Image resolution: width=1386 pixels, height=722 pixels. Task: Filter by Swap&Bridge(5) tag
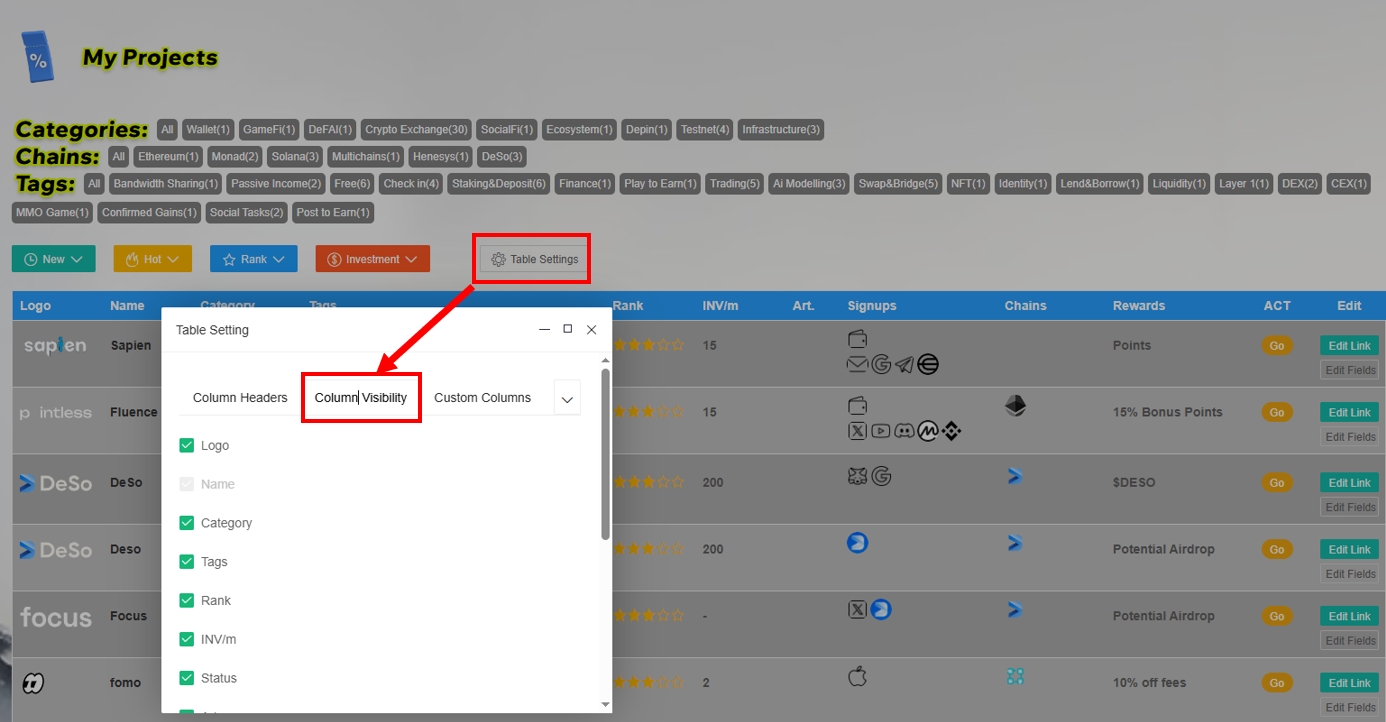coord(898,184)
